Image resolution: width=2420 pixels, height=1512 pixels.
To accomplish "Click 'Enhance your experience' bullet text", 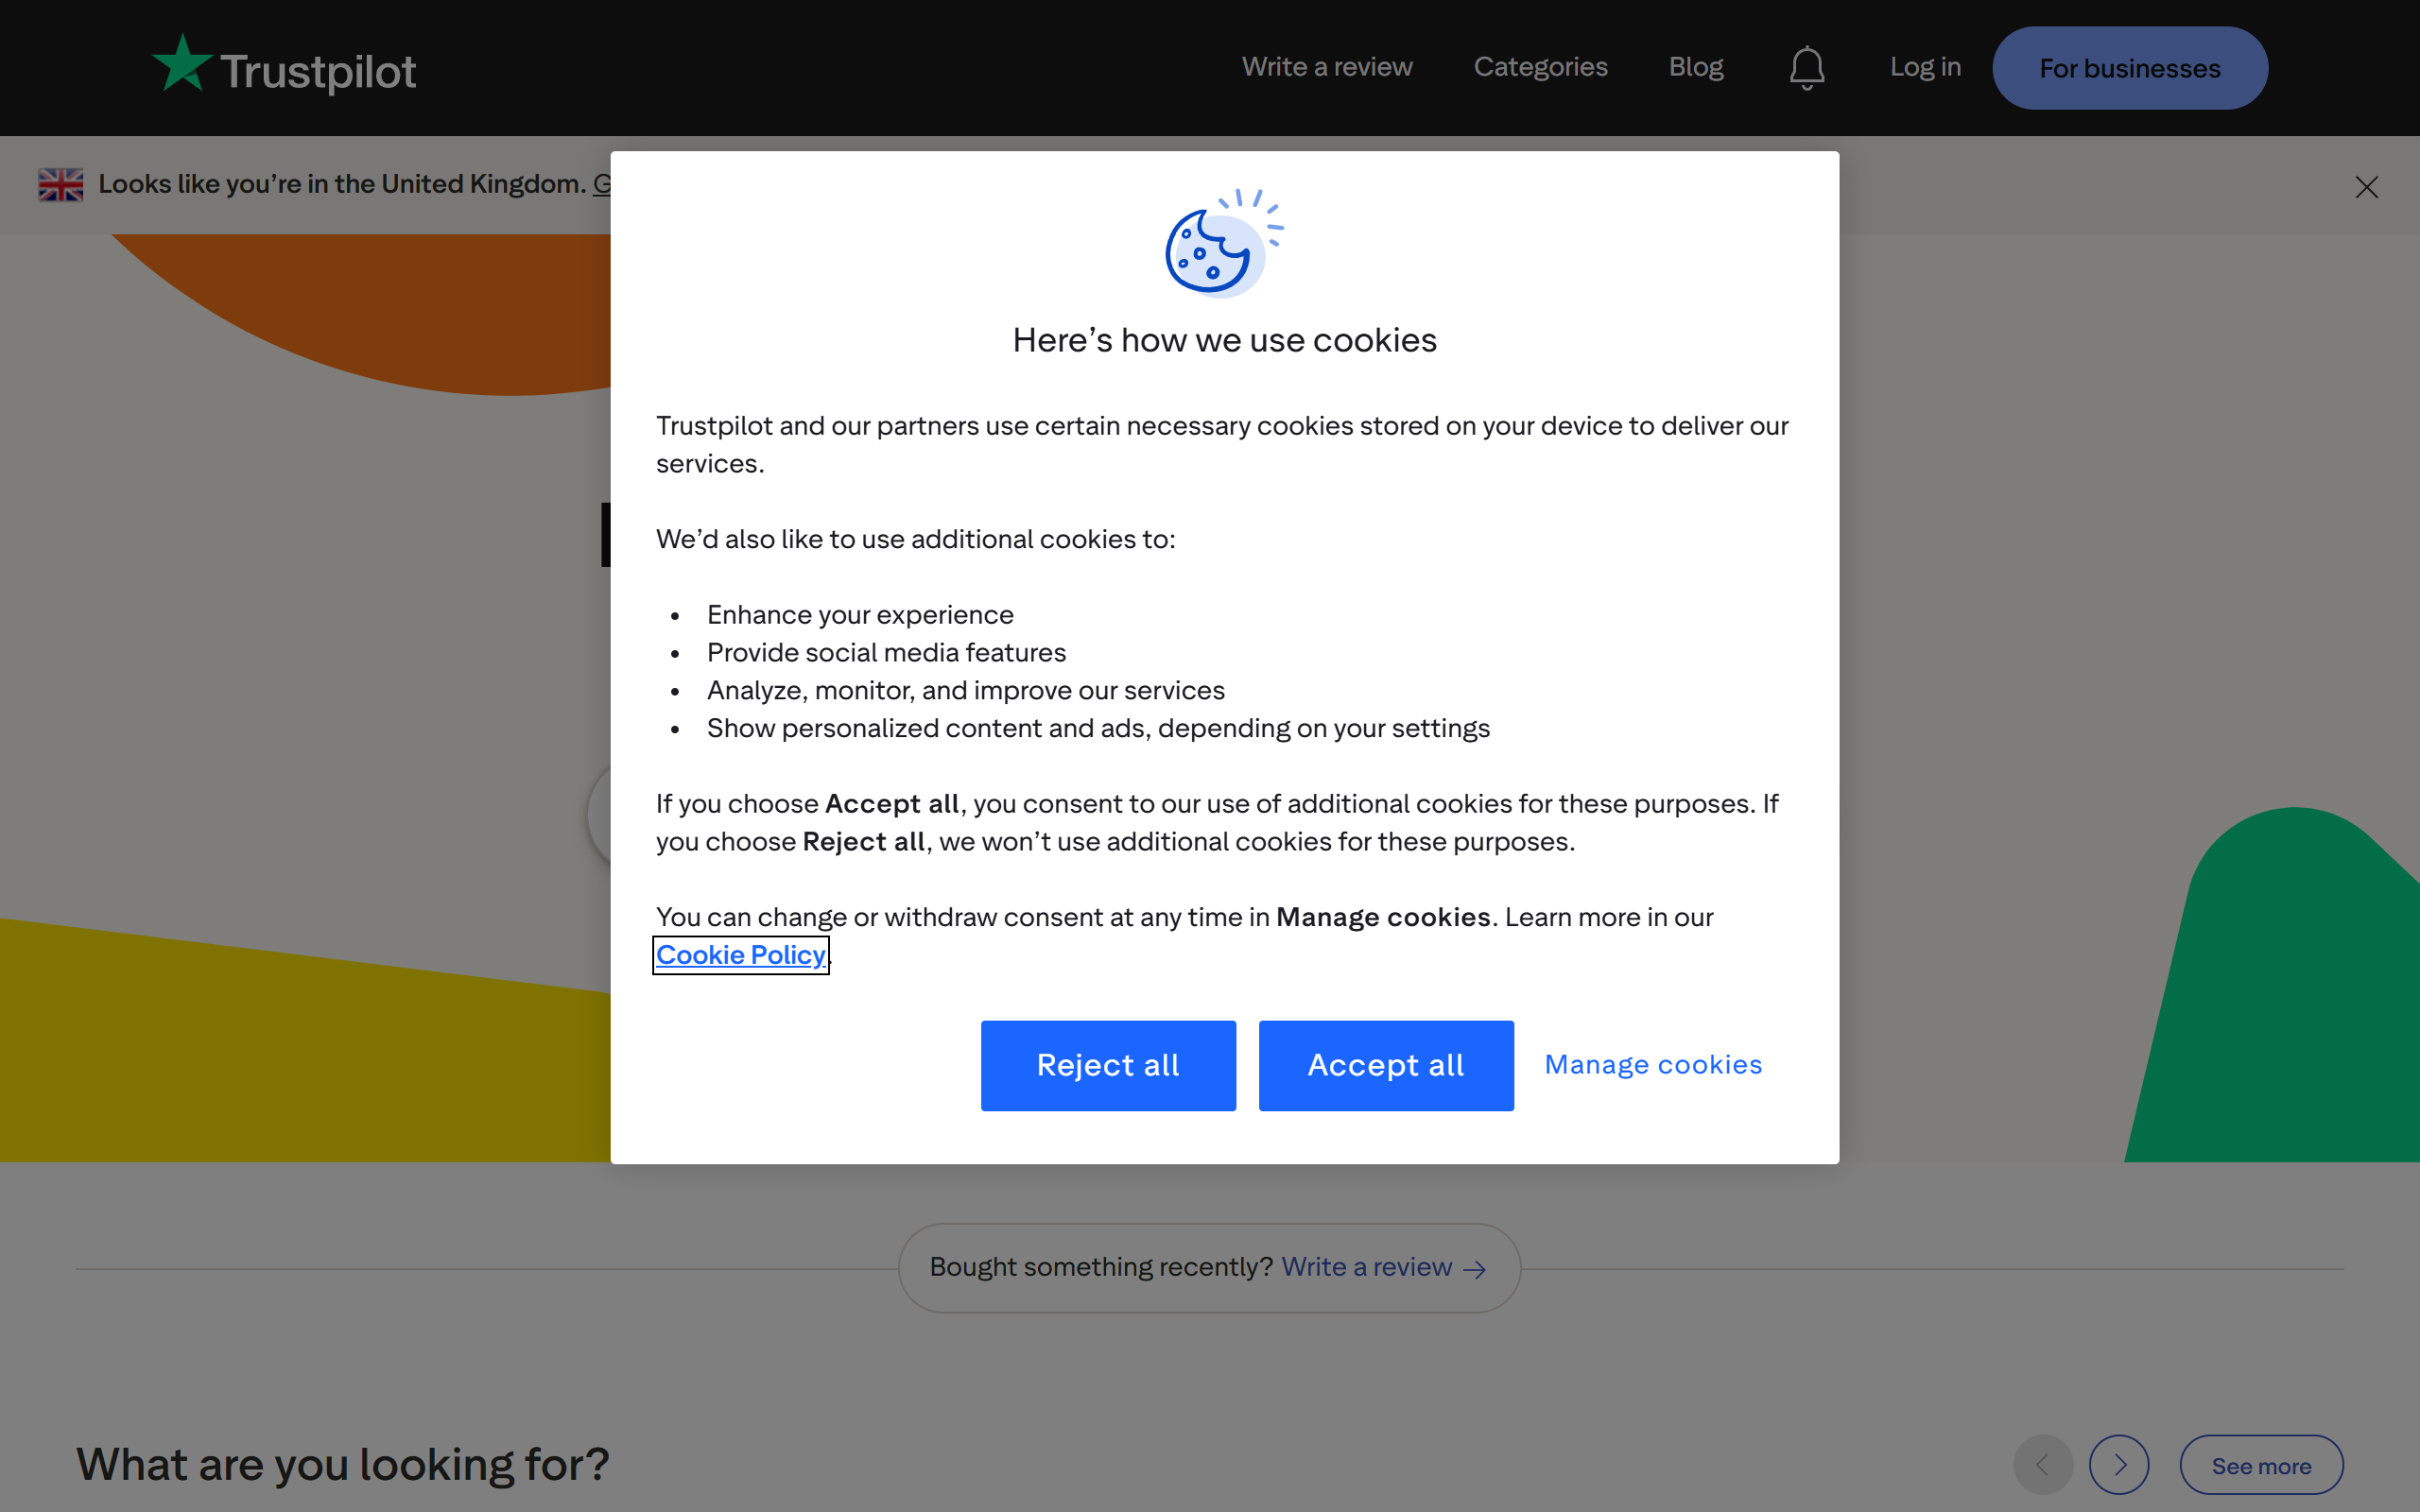I will (x=860, y=614).
